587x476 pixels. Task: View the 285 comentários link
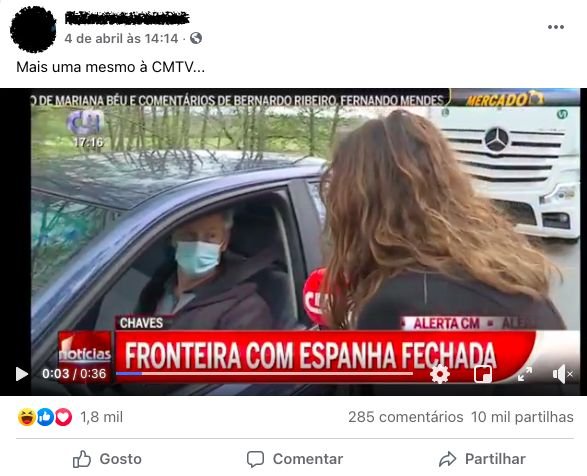pos(406,417)
